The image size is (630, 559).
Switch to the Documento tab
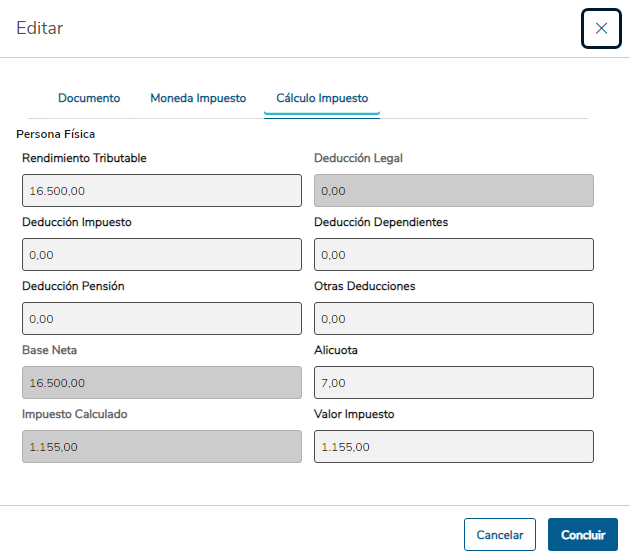[89, 99]
